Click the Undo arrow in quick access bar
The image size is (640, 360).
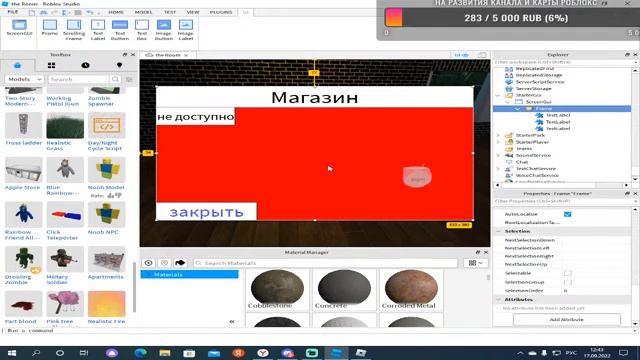point(90,12)
